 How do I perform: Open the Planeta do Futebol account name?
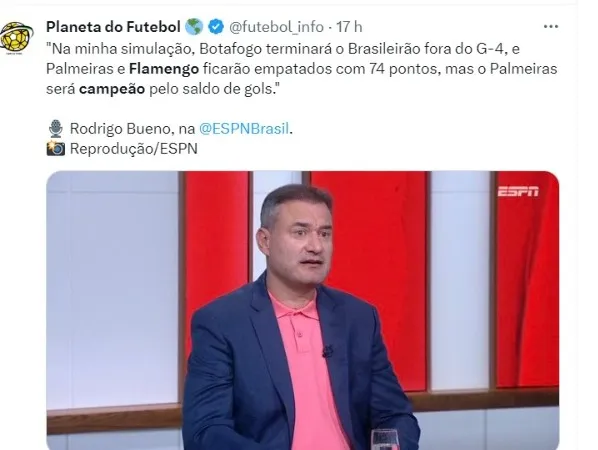tap(113, 27)
